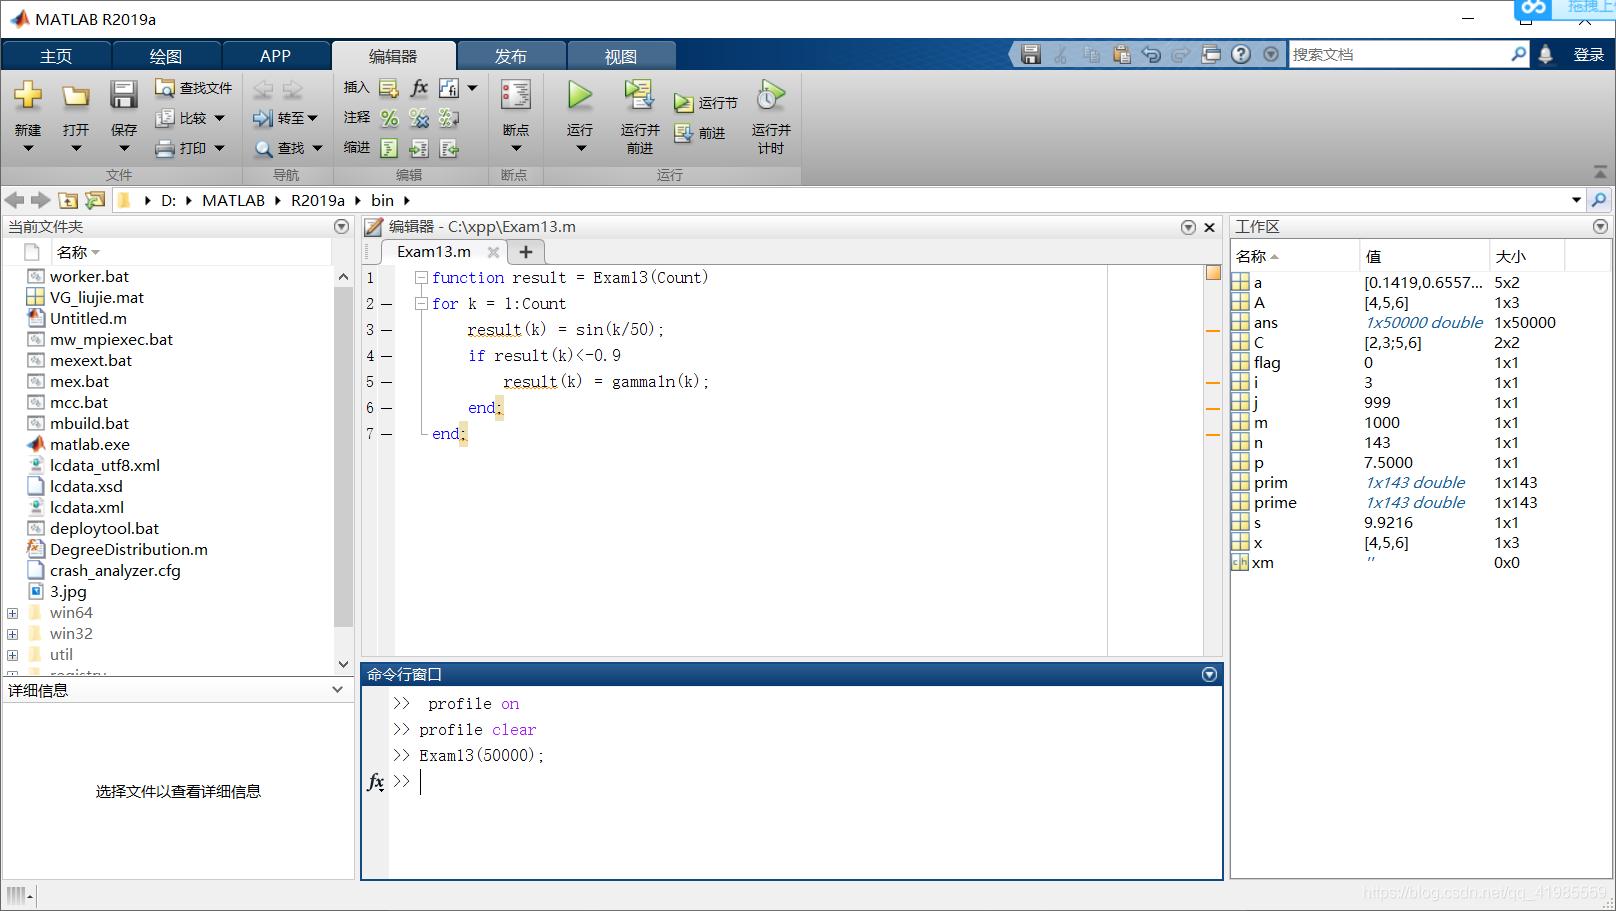Switch to the Home tab
Viewport: 1616px width, 911px height.
[x=56, y=56]
